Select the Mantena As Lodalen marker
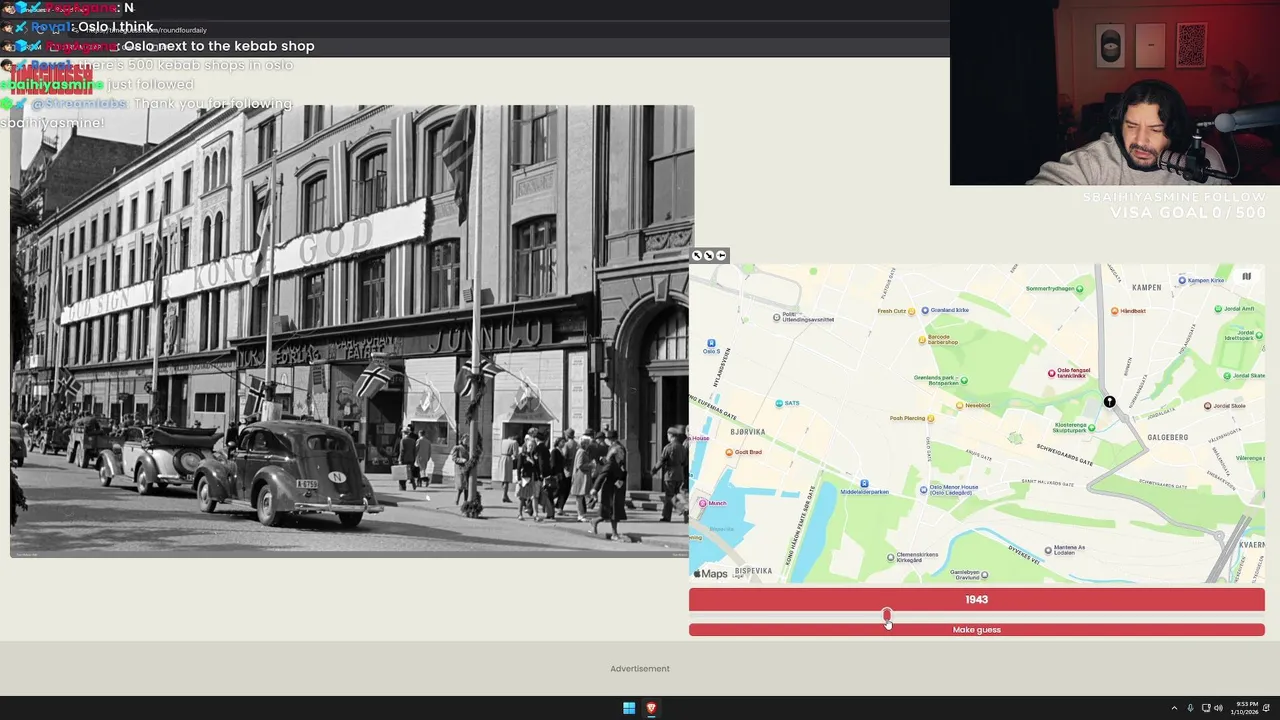The height and width of the screenshot is (720, 1280). (x=1048, y=549)
